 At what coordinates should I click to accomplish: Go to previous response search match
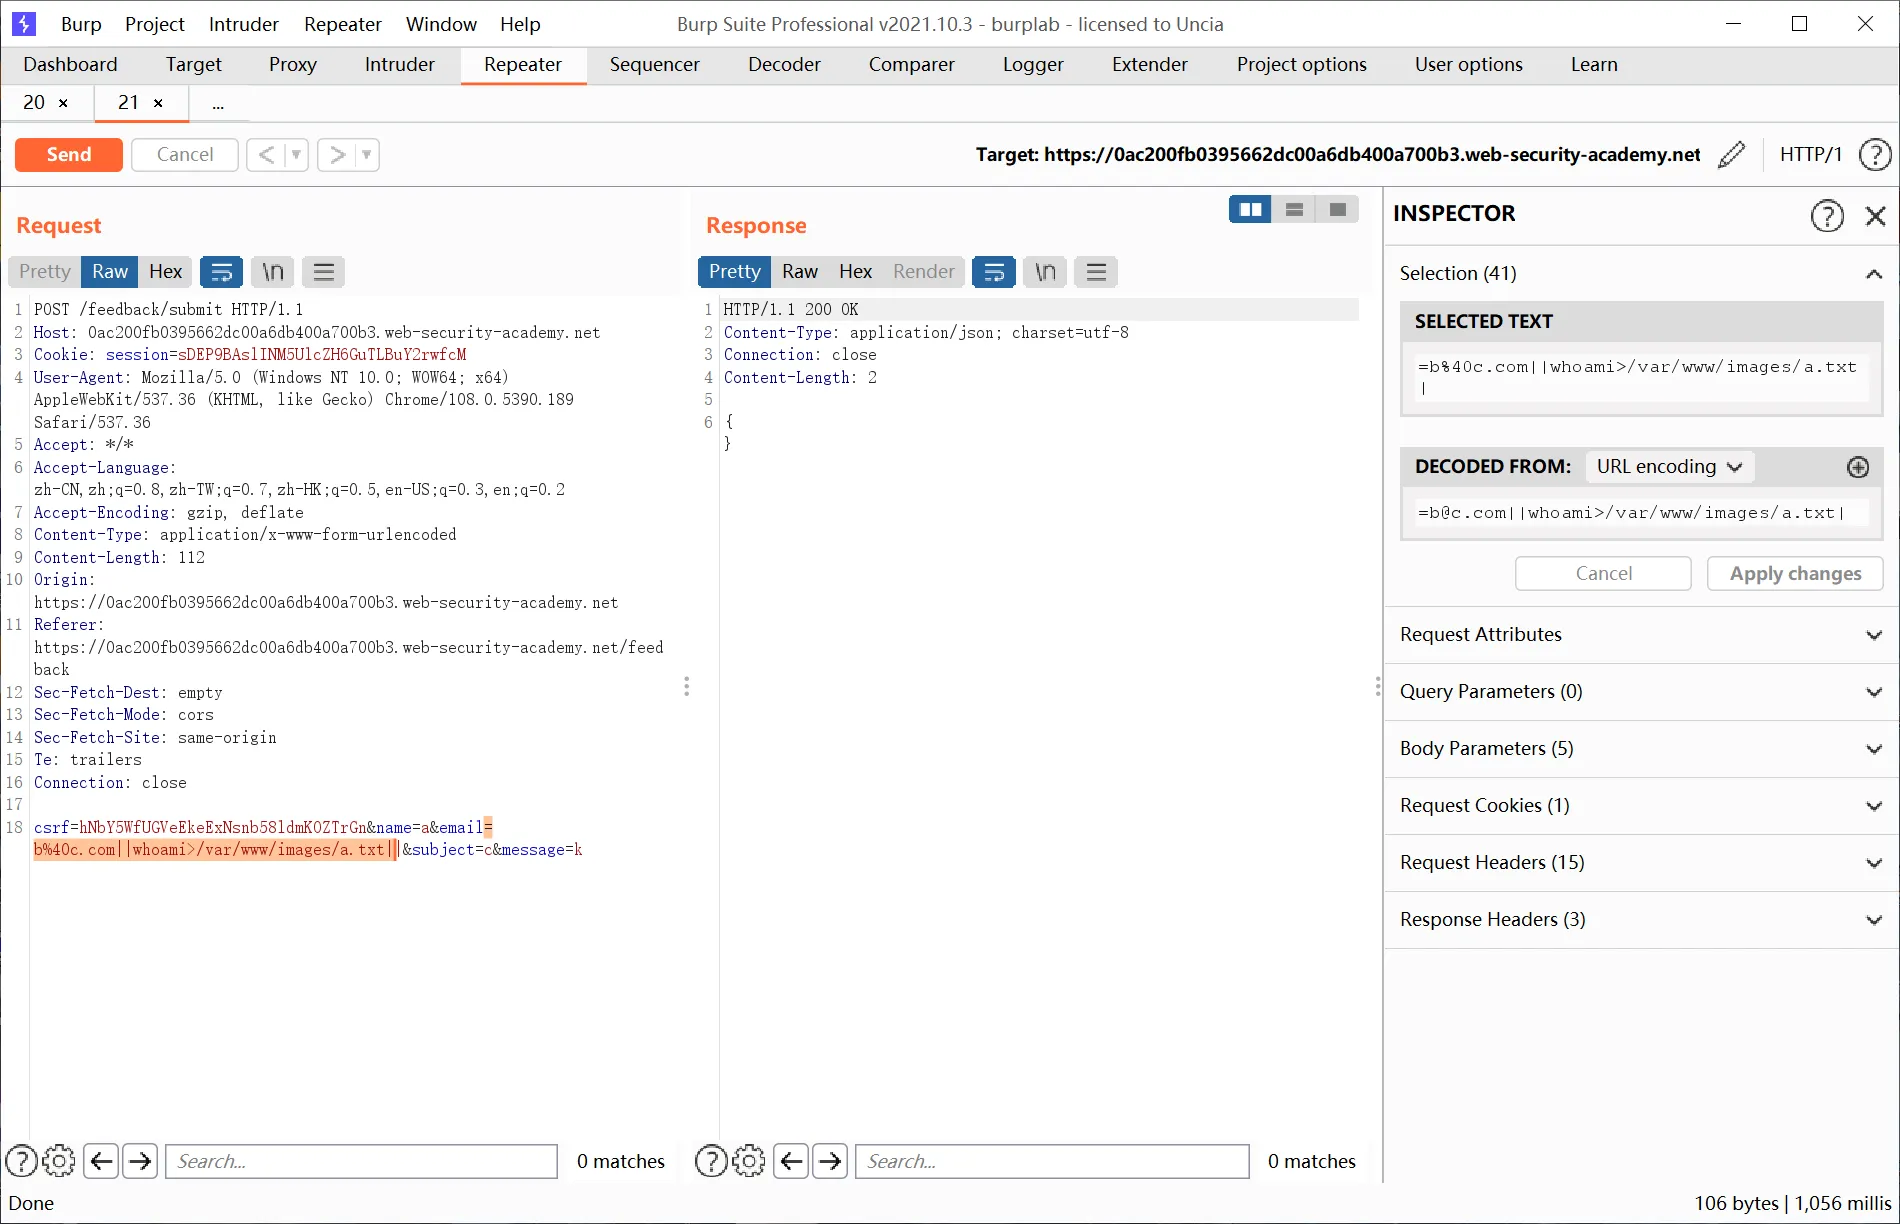pos(791,1161)
